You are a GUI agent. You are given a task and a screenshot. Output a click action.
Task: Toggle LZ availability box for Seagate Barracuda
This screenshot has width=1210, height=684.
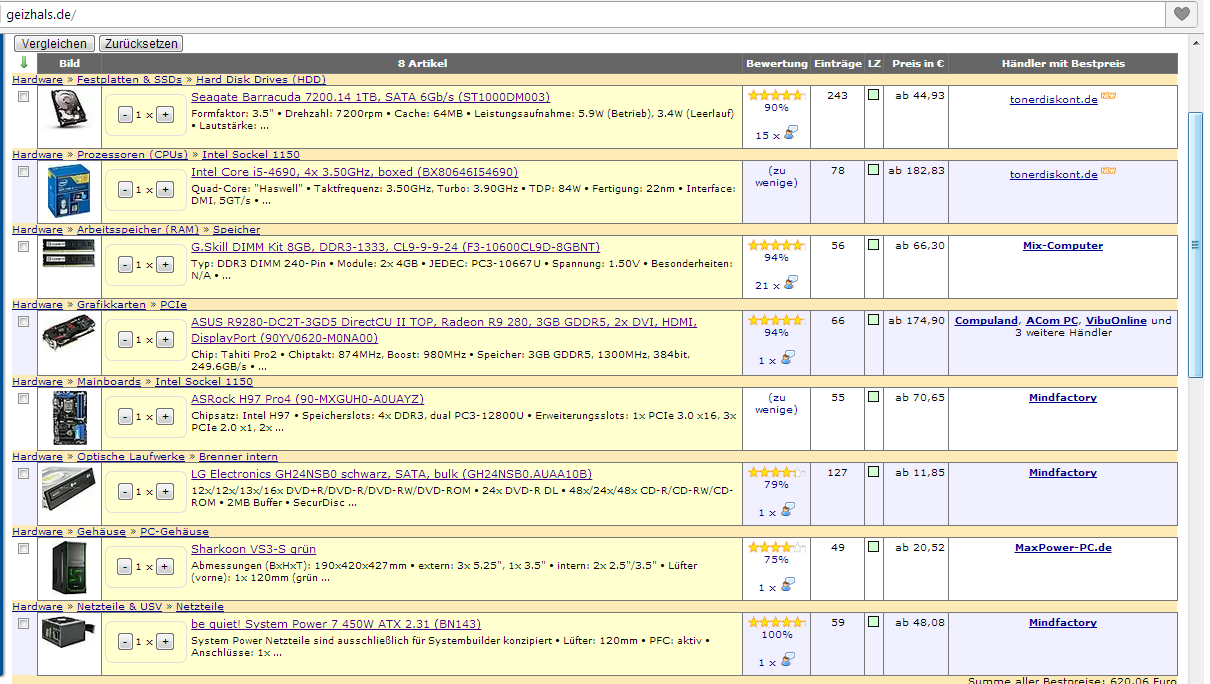[874, 95]
